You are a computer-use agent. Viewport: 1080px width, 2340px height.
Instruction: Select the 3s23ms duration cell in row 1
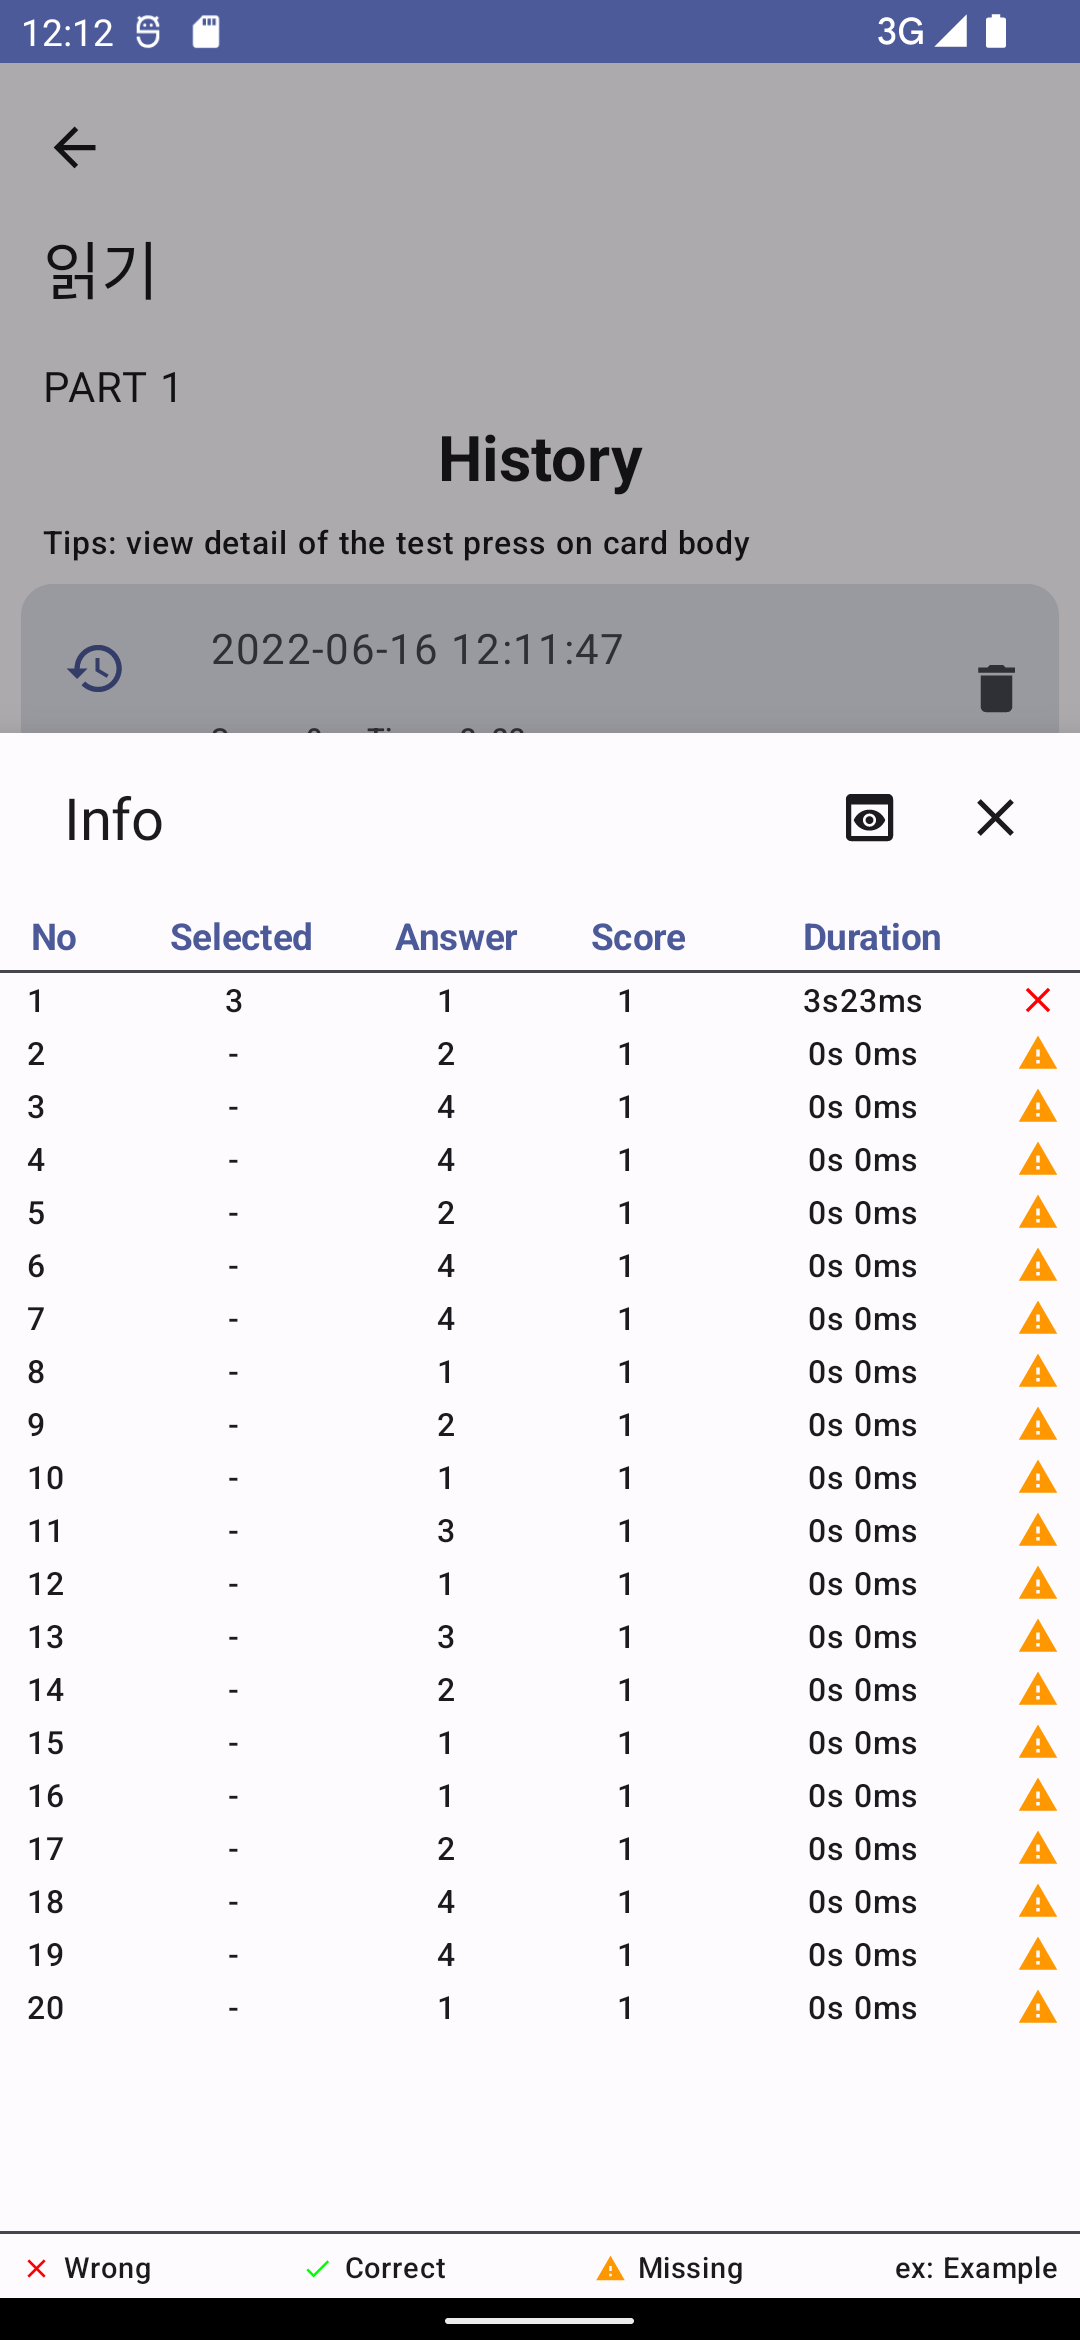tap(862, 1001)
